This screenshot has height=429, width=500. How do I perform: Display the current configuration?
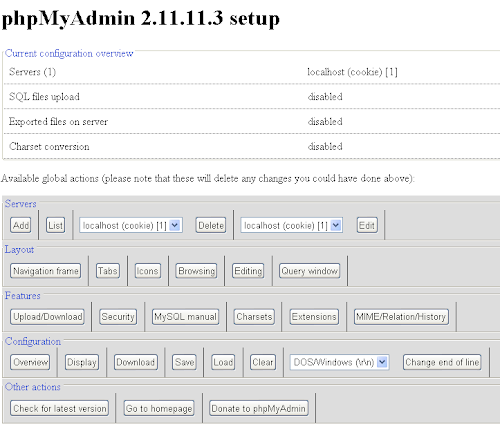pyautogui.click(x=82, y=362)
